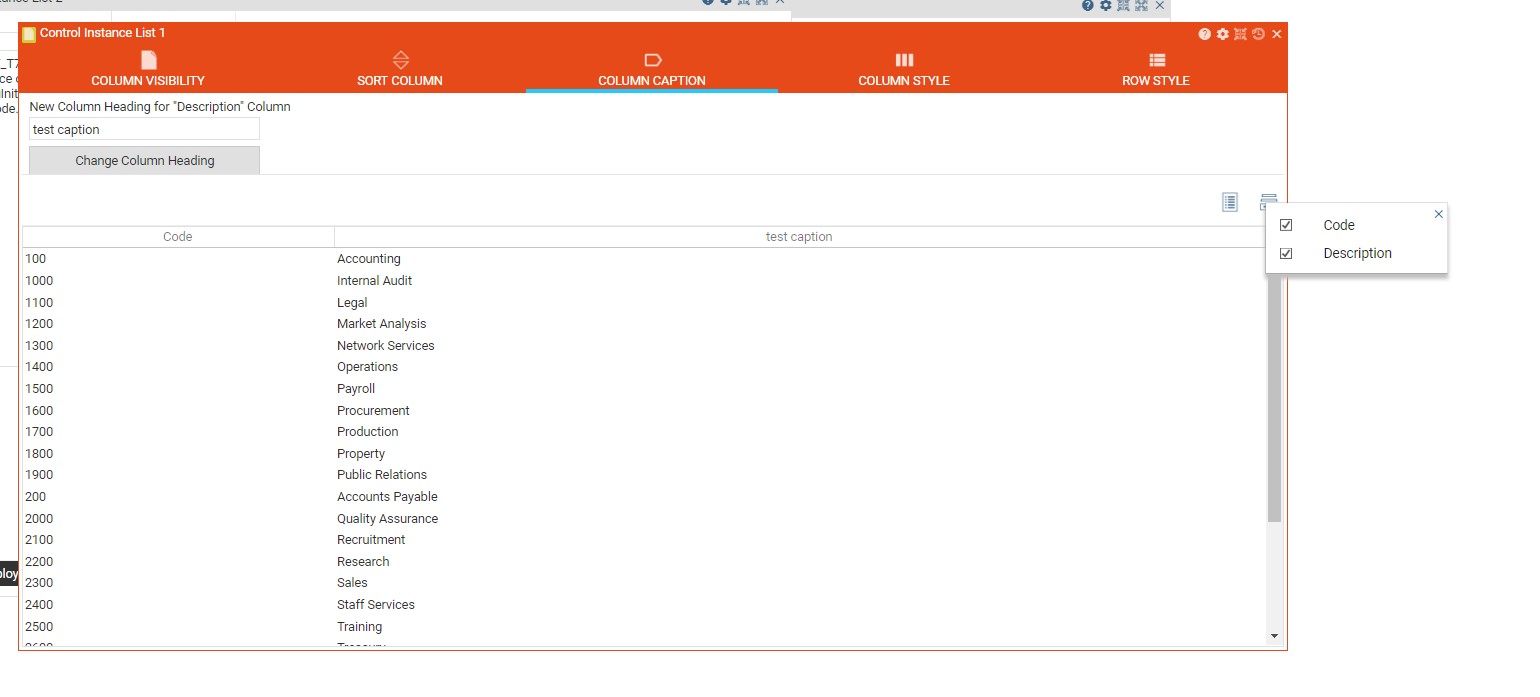This screenshot has width=1540, height=697.
Task: Click the Code column header
Action: pos(178,237)
